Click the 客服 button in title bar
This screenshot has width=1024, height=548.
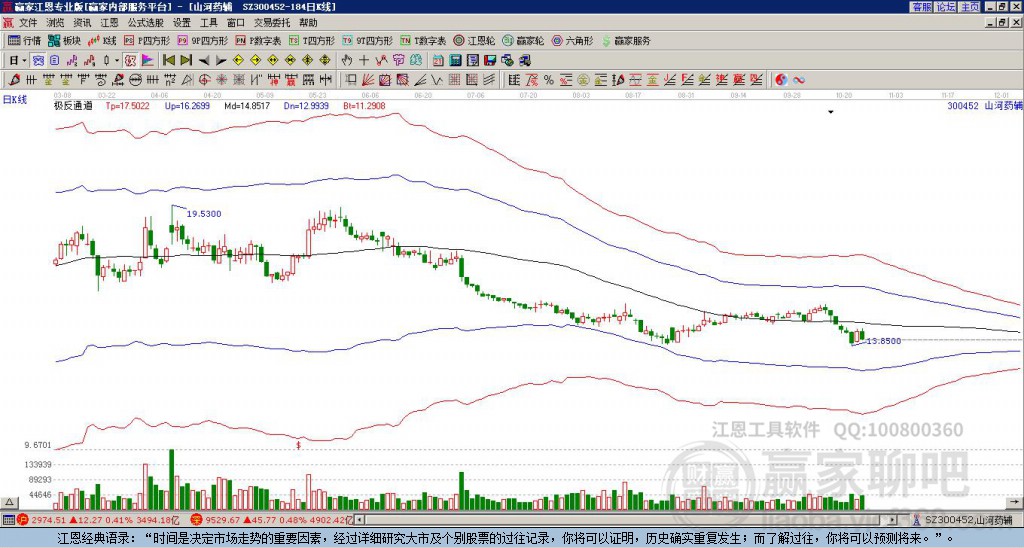click(922, 7)
